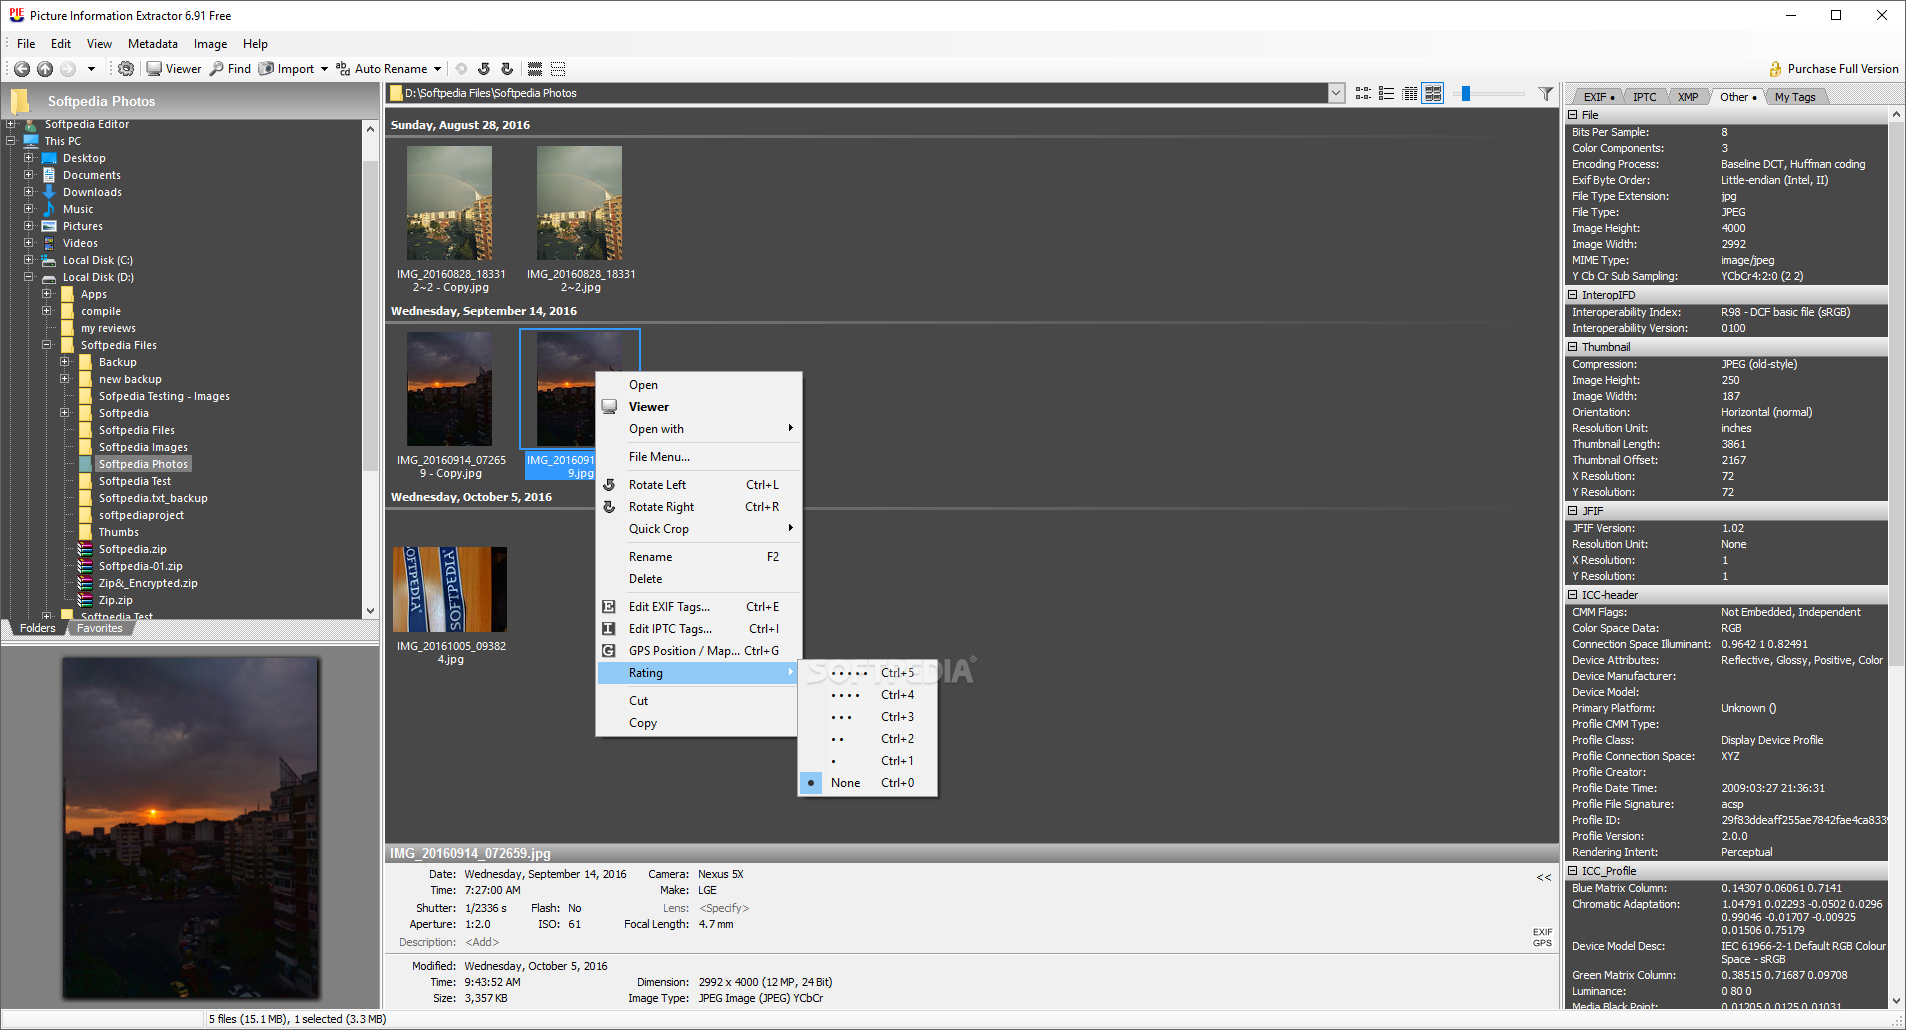Switch to small icons view mode
1906x1030 pixels.
(x=1363, y=93)
